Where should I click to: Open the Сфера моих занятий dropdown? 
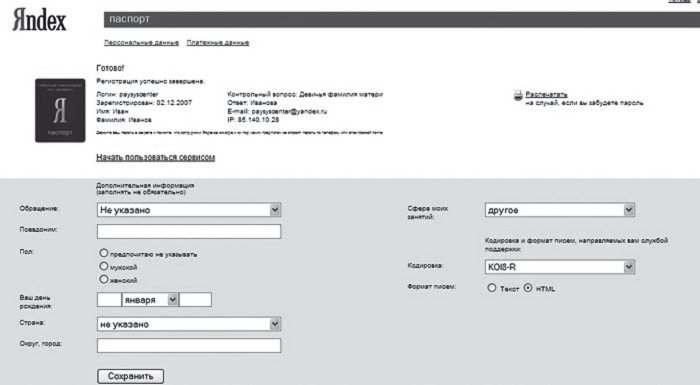pyautogui.click(x=560, y=210)
